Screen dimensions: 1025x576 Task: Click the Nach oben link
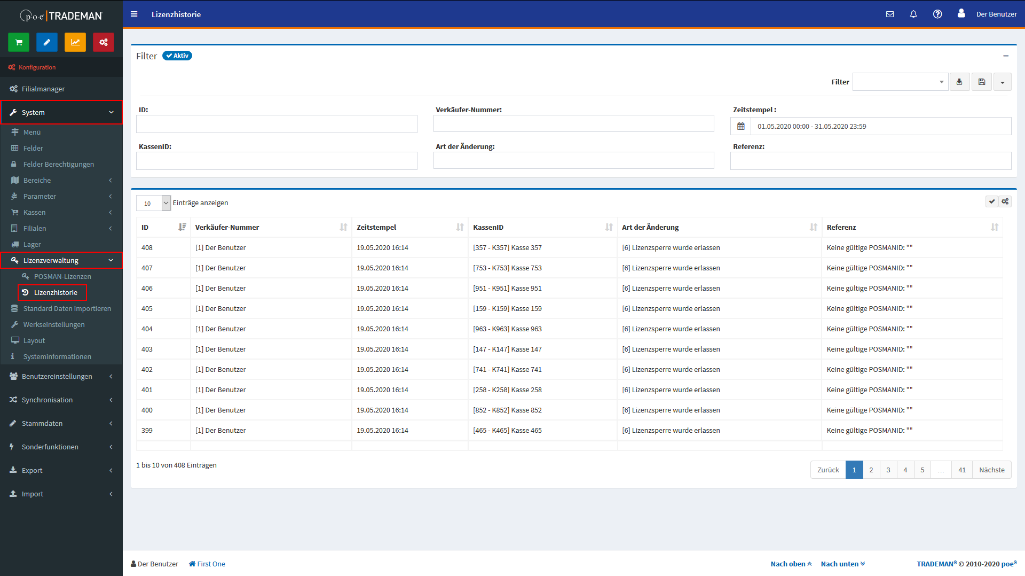click(790, 564)
